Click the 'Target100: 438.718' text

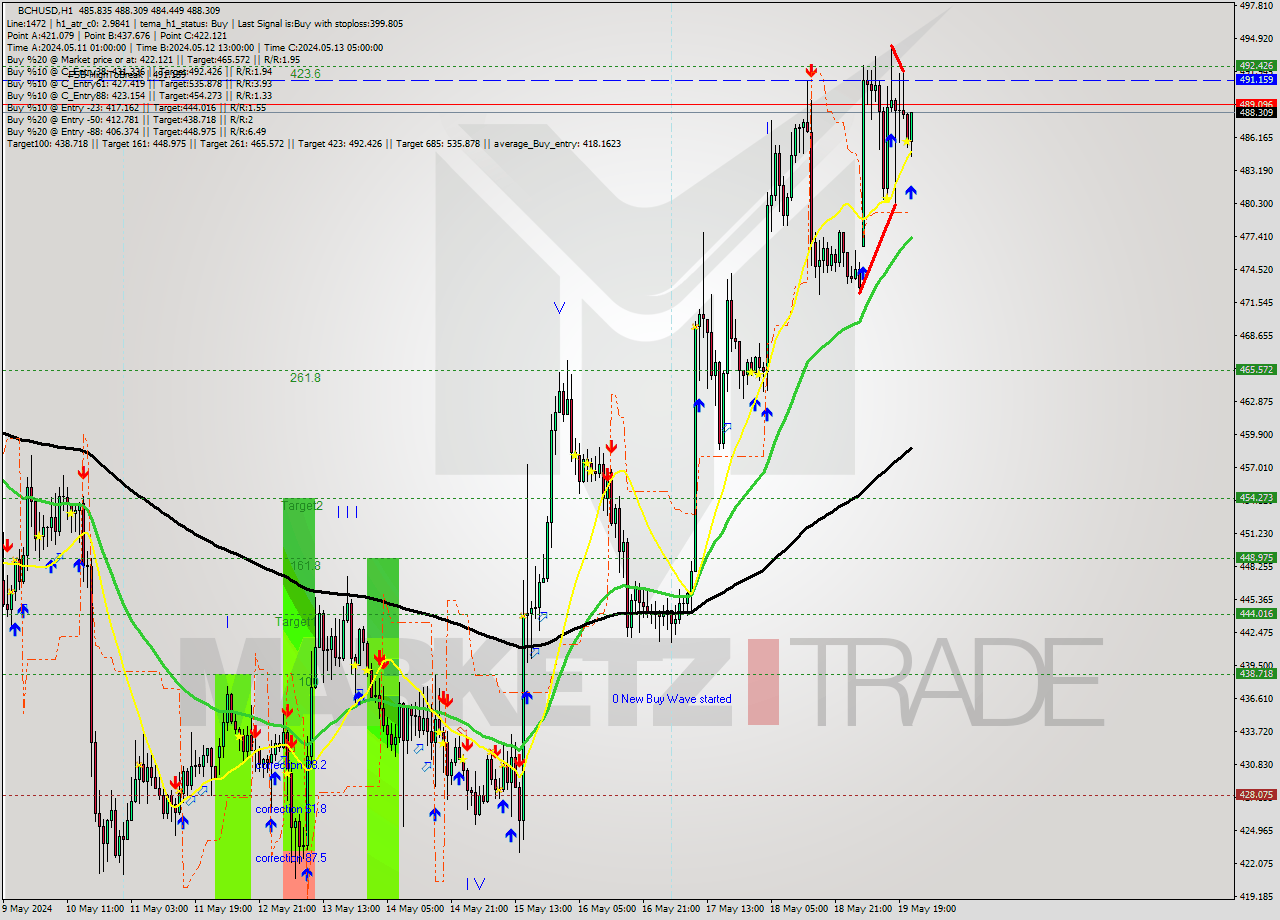click(50, 143)
